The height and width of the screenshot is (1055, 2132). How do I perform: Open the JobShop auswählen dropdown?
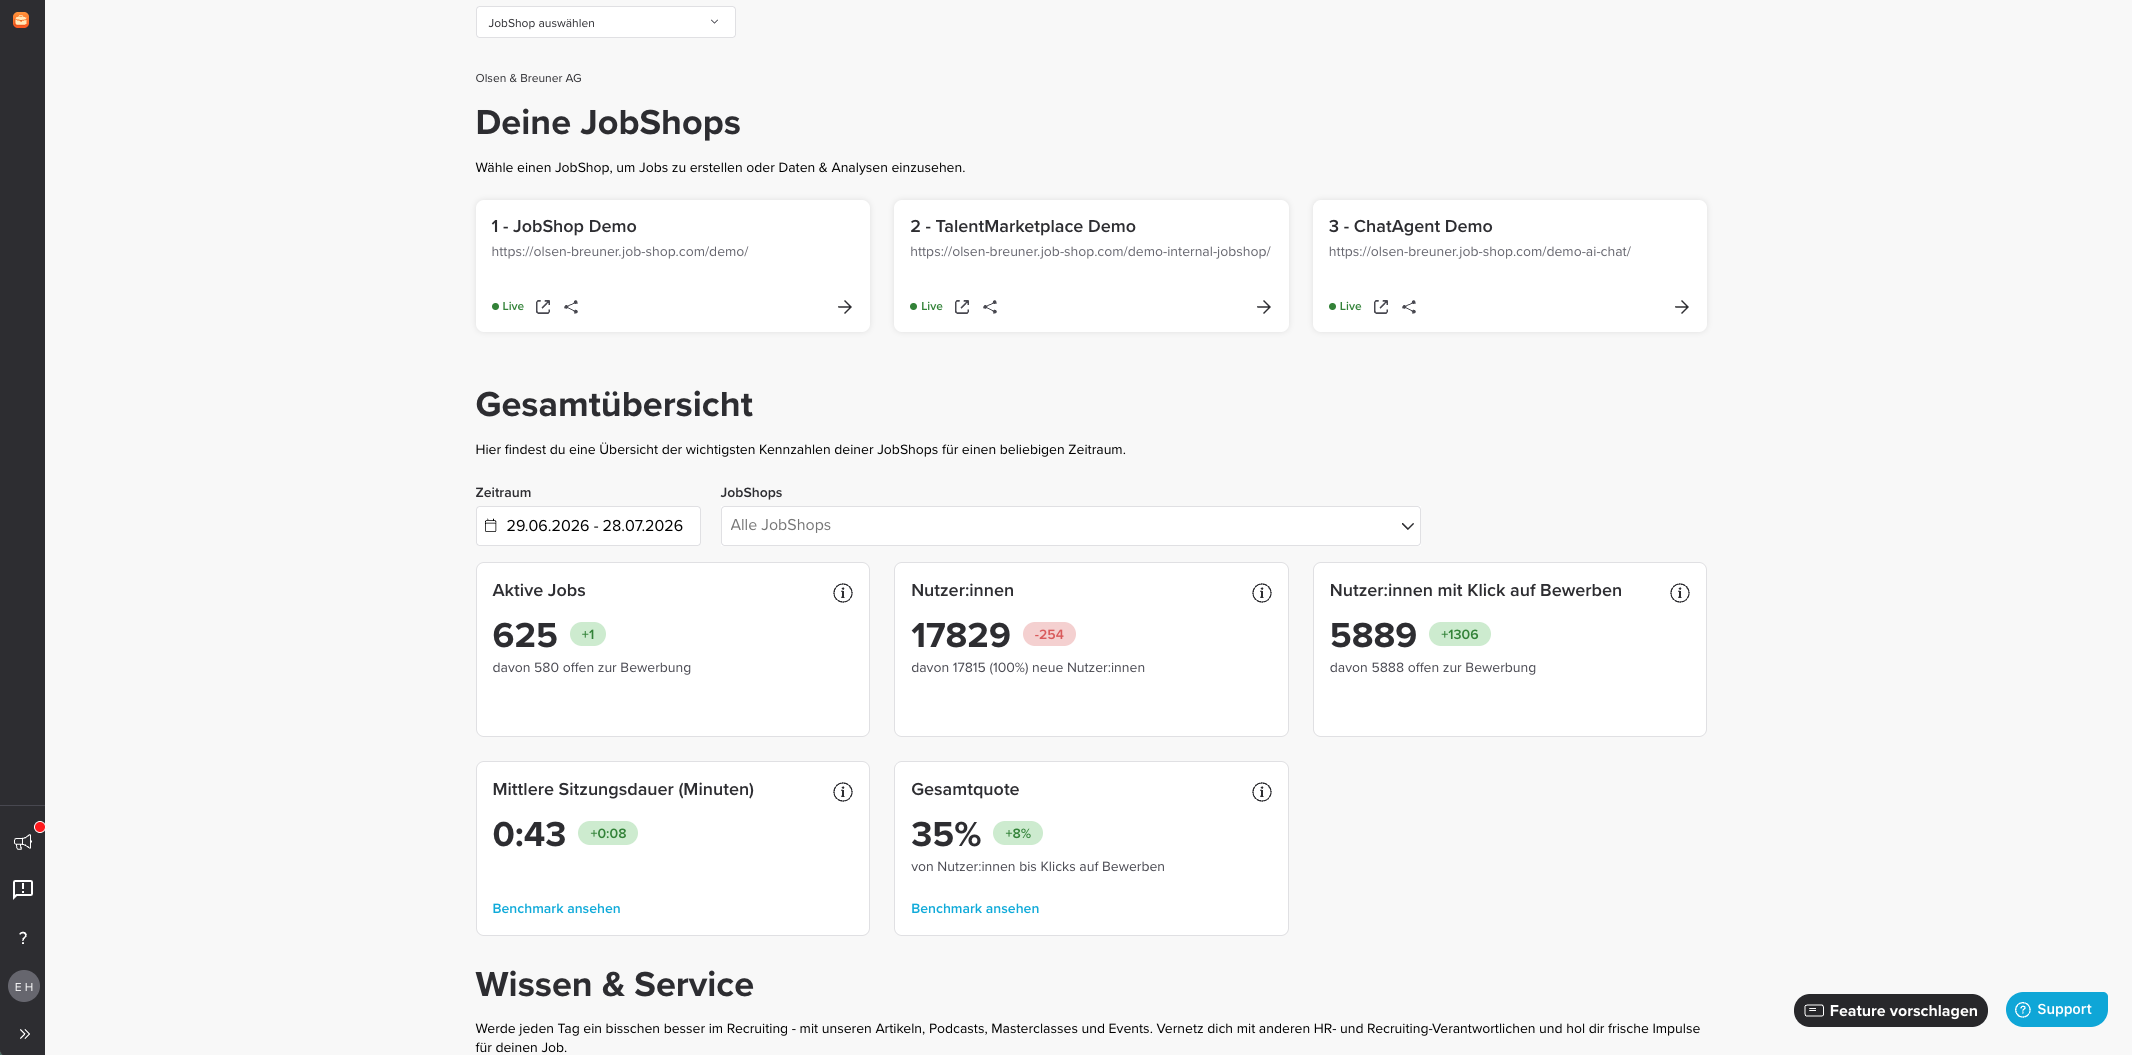[x=605, y=22]
